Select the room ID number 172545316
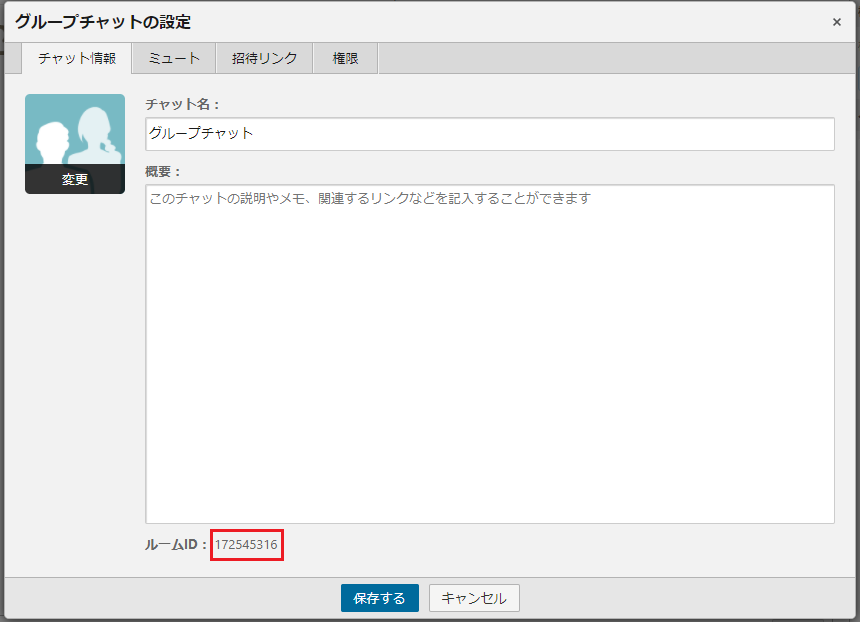The height and width of the screenshot is (622, 860). (246, 545)
